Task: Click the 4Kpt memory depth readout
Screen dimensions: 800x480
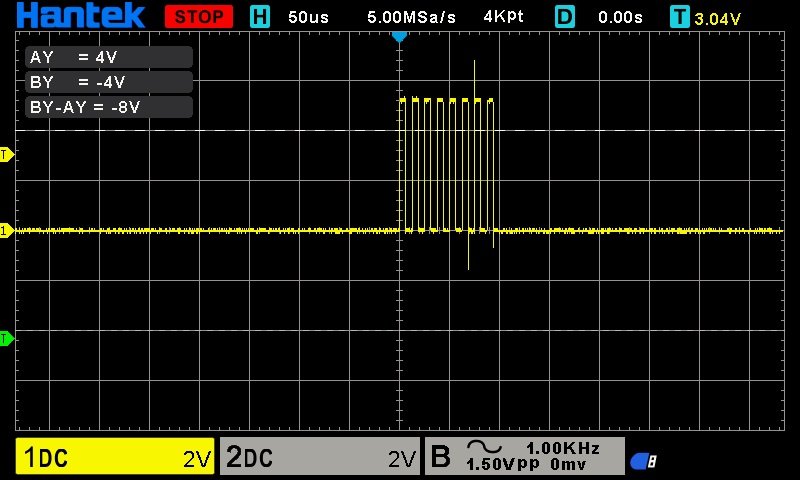Action: point(504,17)
